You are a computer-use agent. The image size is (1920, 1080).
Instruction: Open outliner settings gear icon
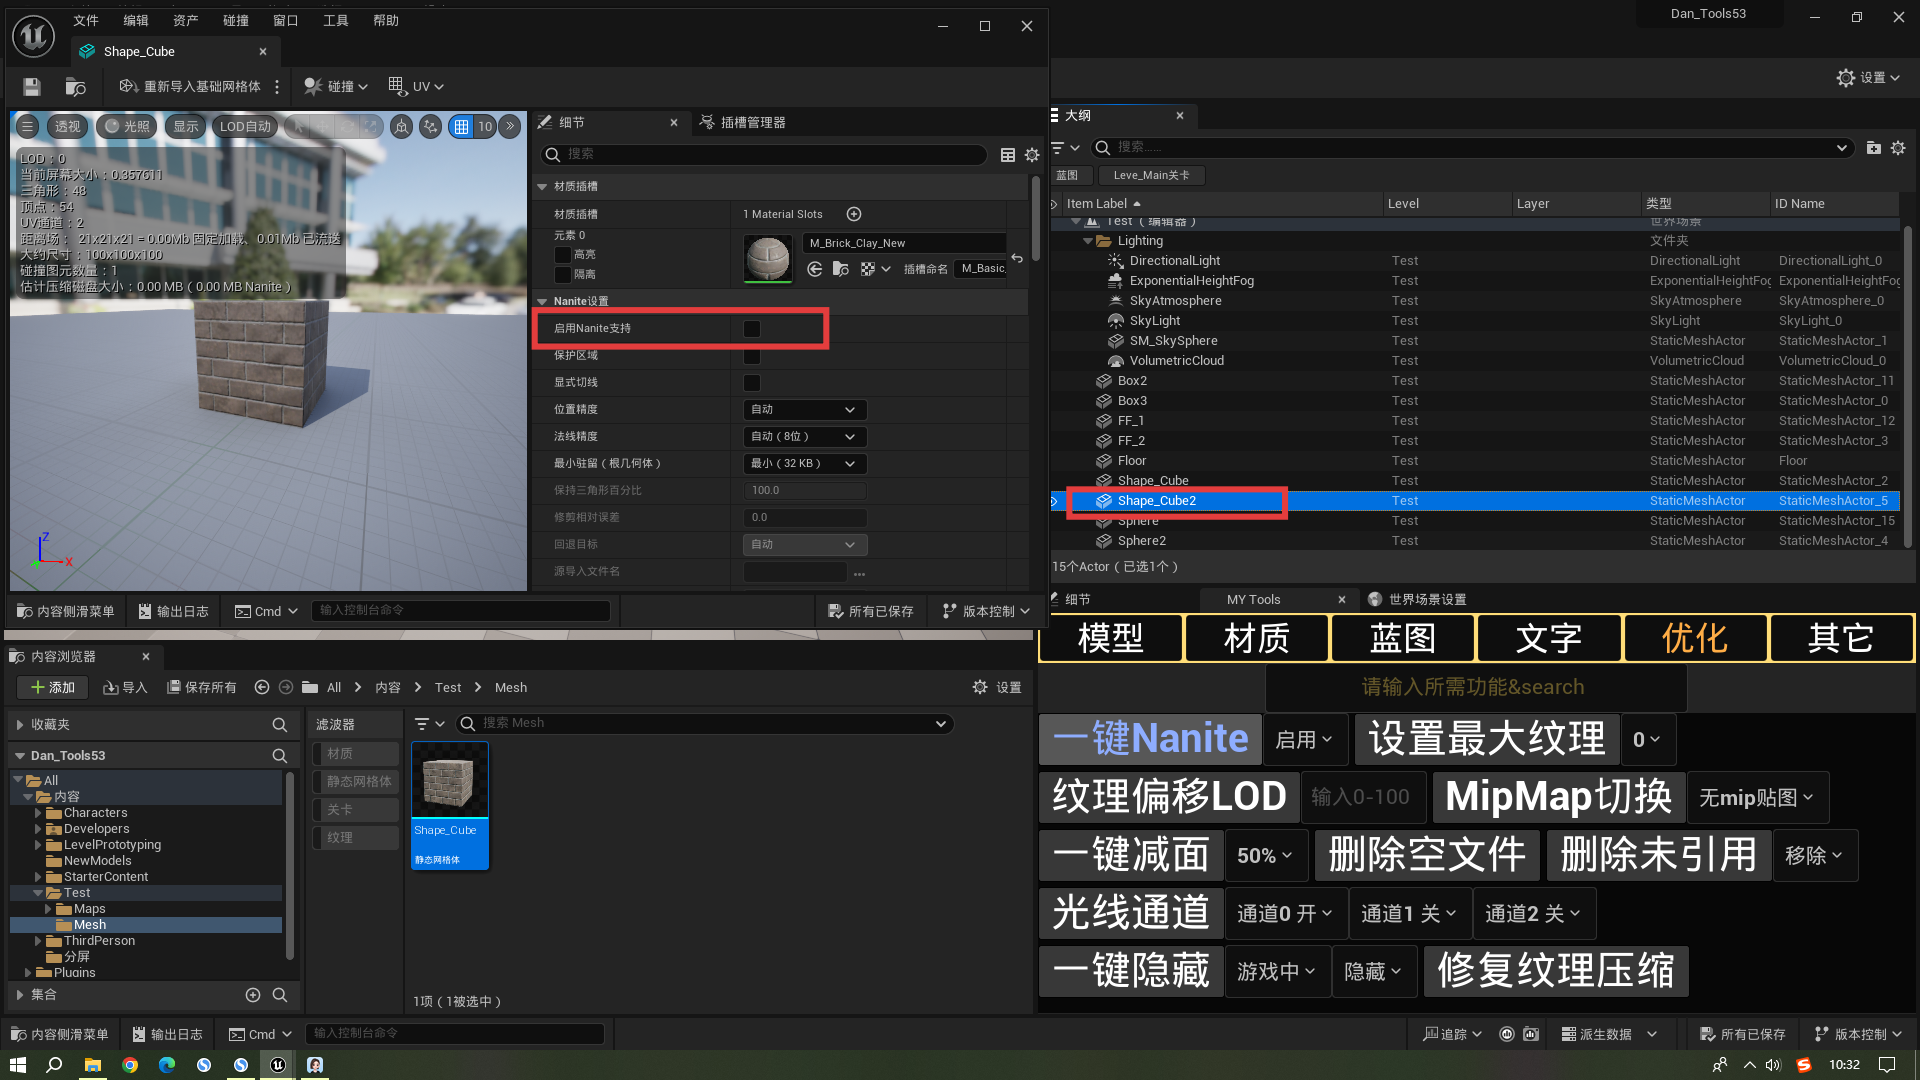(1898, 148)
